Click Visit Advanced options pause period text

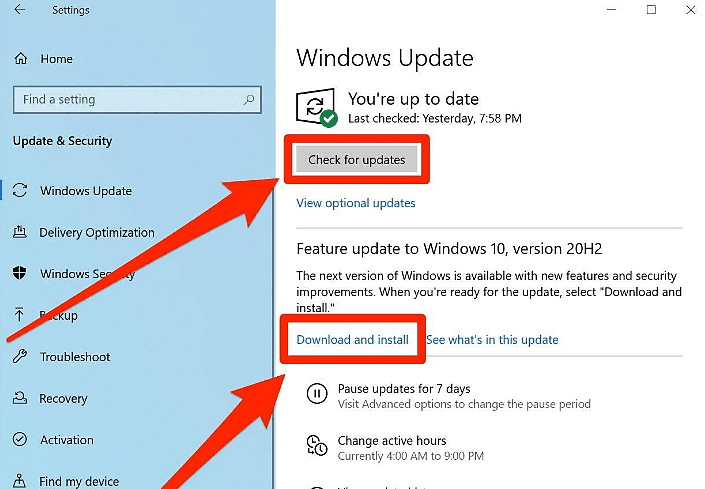click(464, 404)
